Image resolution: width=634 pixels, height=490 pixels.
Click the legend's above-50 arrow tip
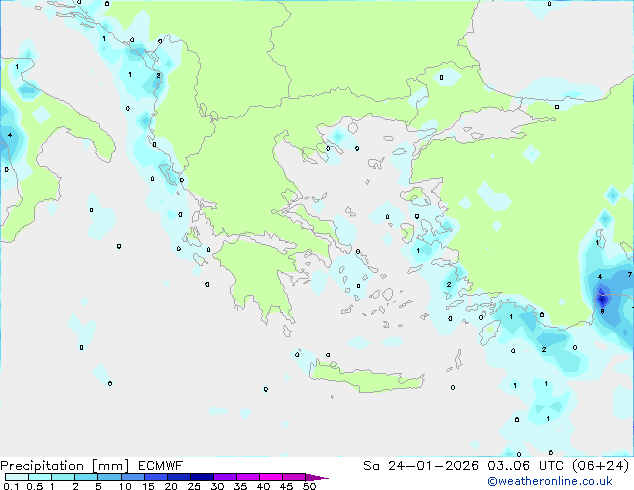(x=317, y=478)
